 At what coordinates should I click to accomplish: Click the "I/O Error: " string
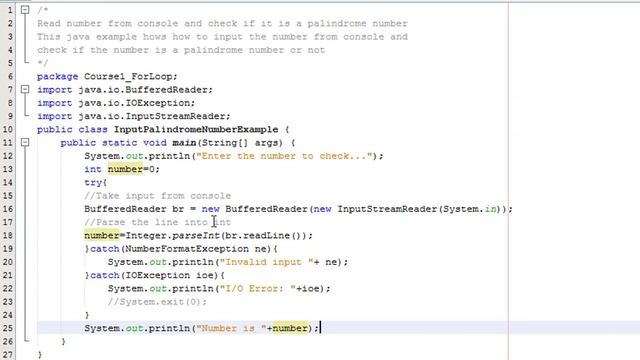click(258, 289)
